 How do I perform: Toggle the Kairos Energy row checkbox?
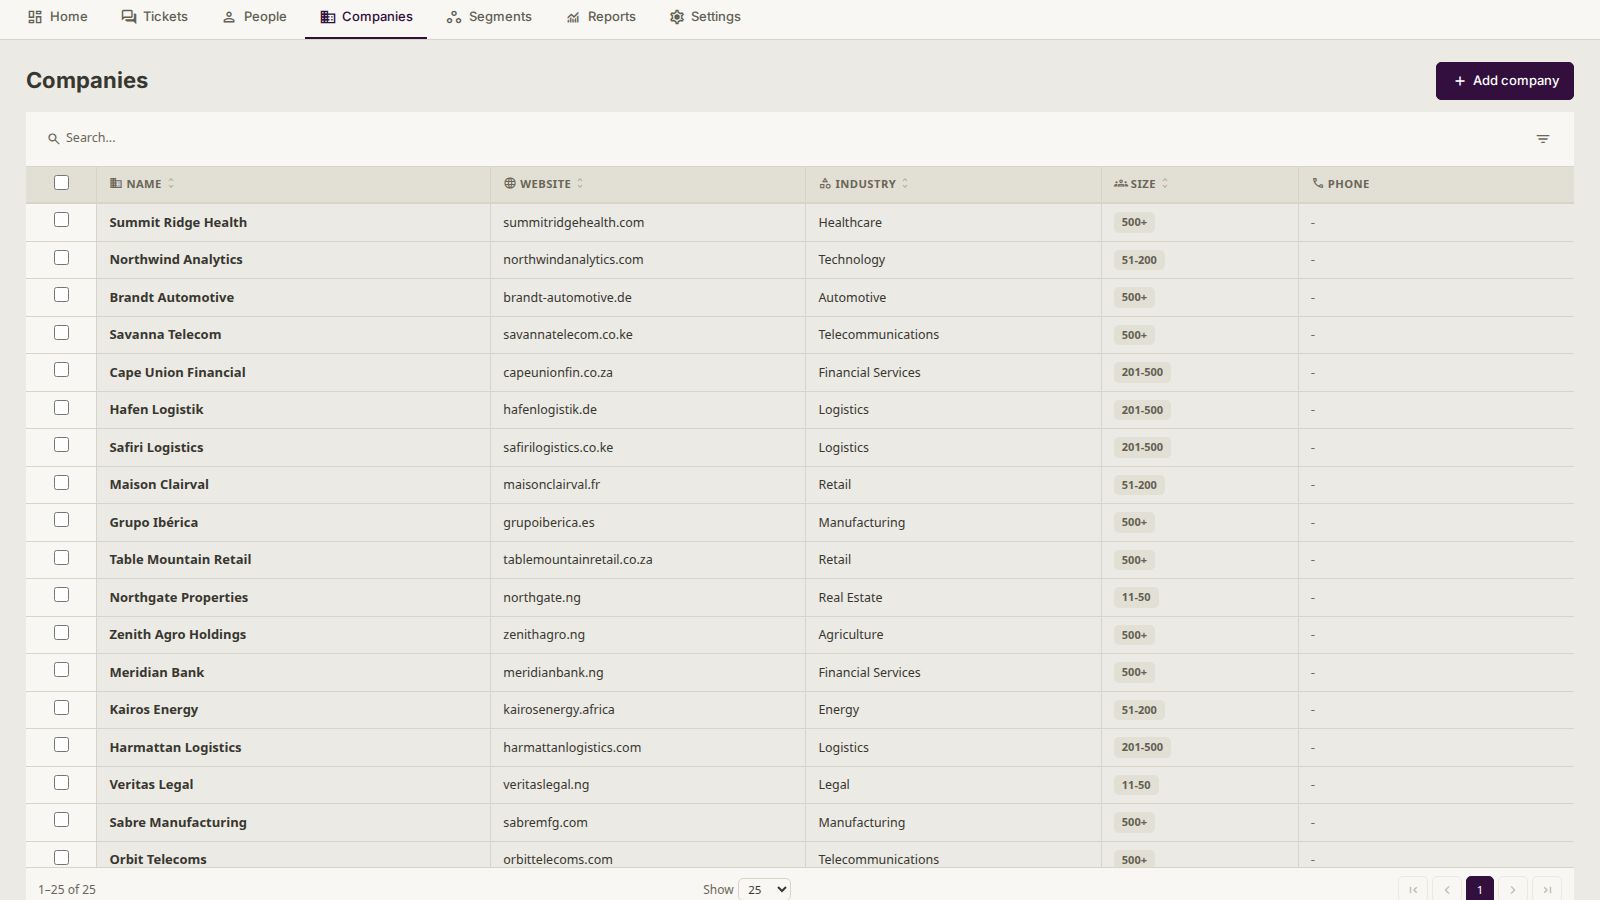pos(62,708)
